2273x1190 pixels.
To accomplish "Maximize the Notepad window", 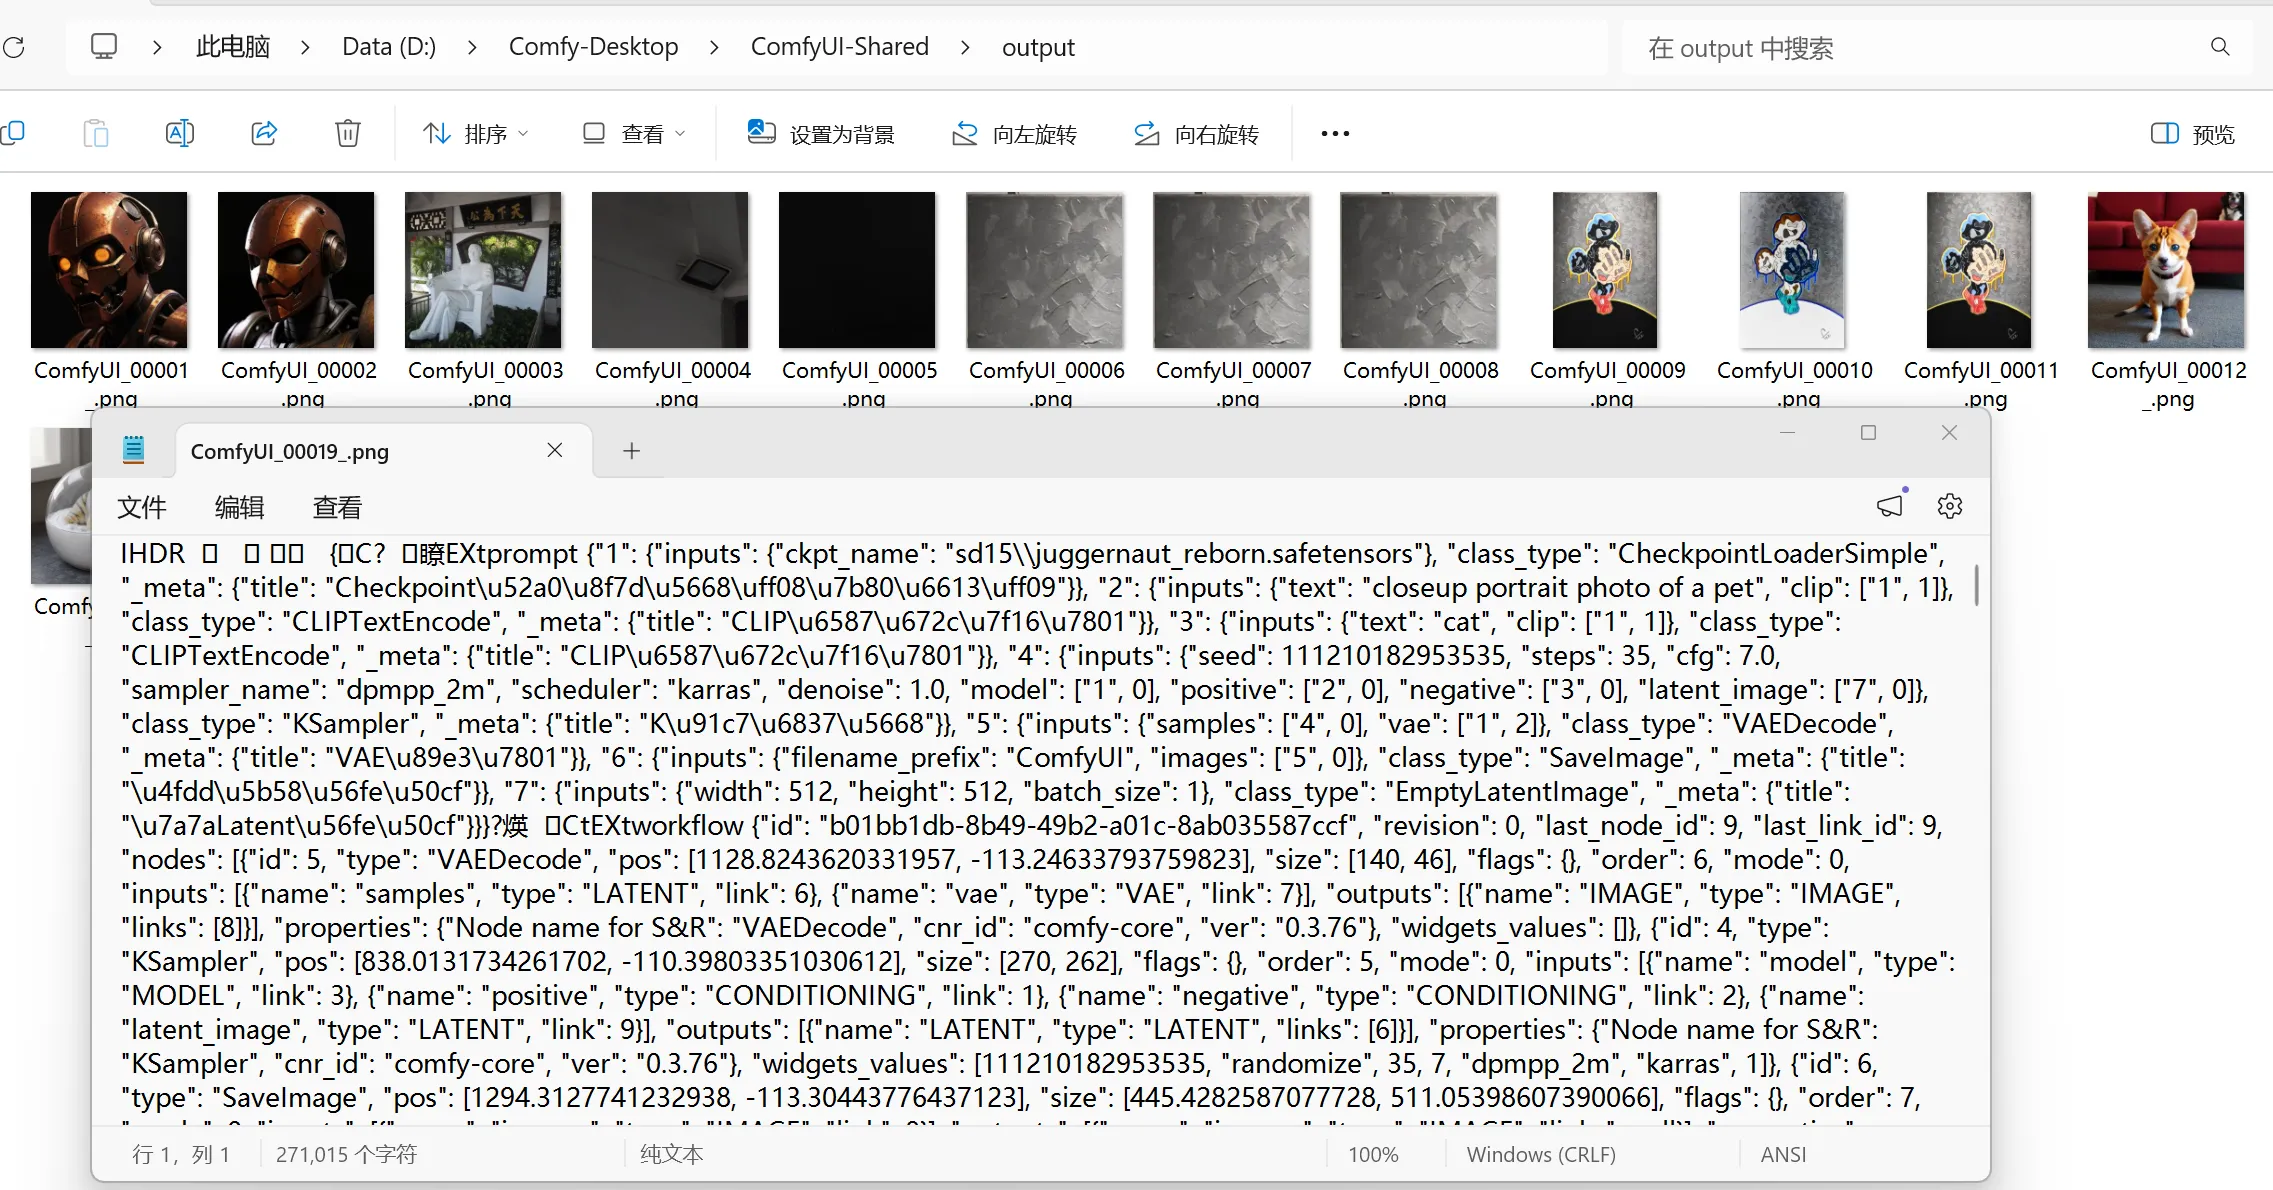I will [x=1868, y=432].
